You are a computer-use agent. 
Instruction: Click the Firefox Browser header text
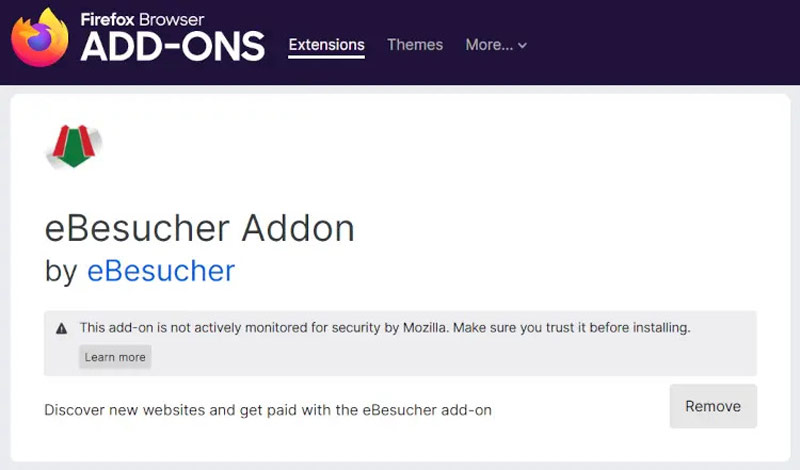pyautogui.click(x=142, y=19)
